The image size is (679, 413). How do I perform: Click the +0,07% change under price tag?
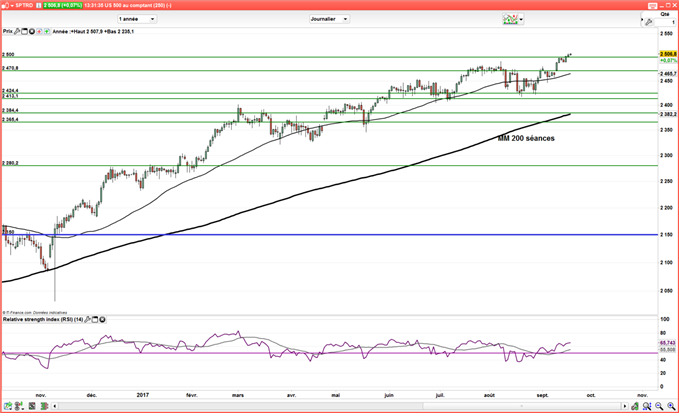(668, 60)
